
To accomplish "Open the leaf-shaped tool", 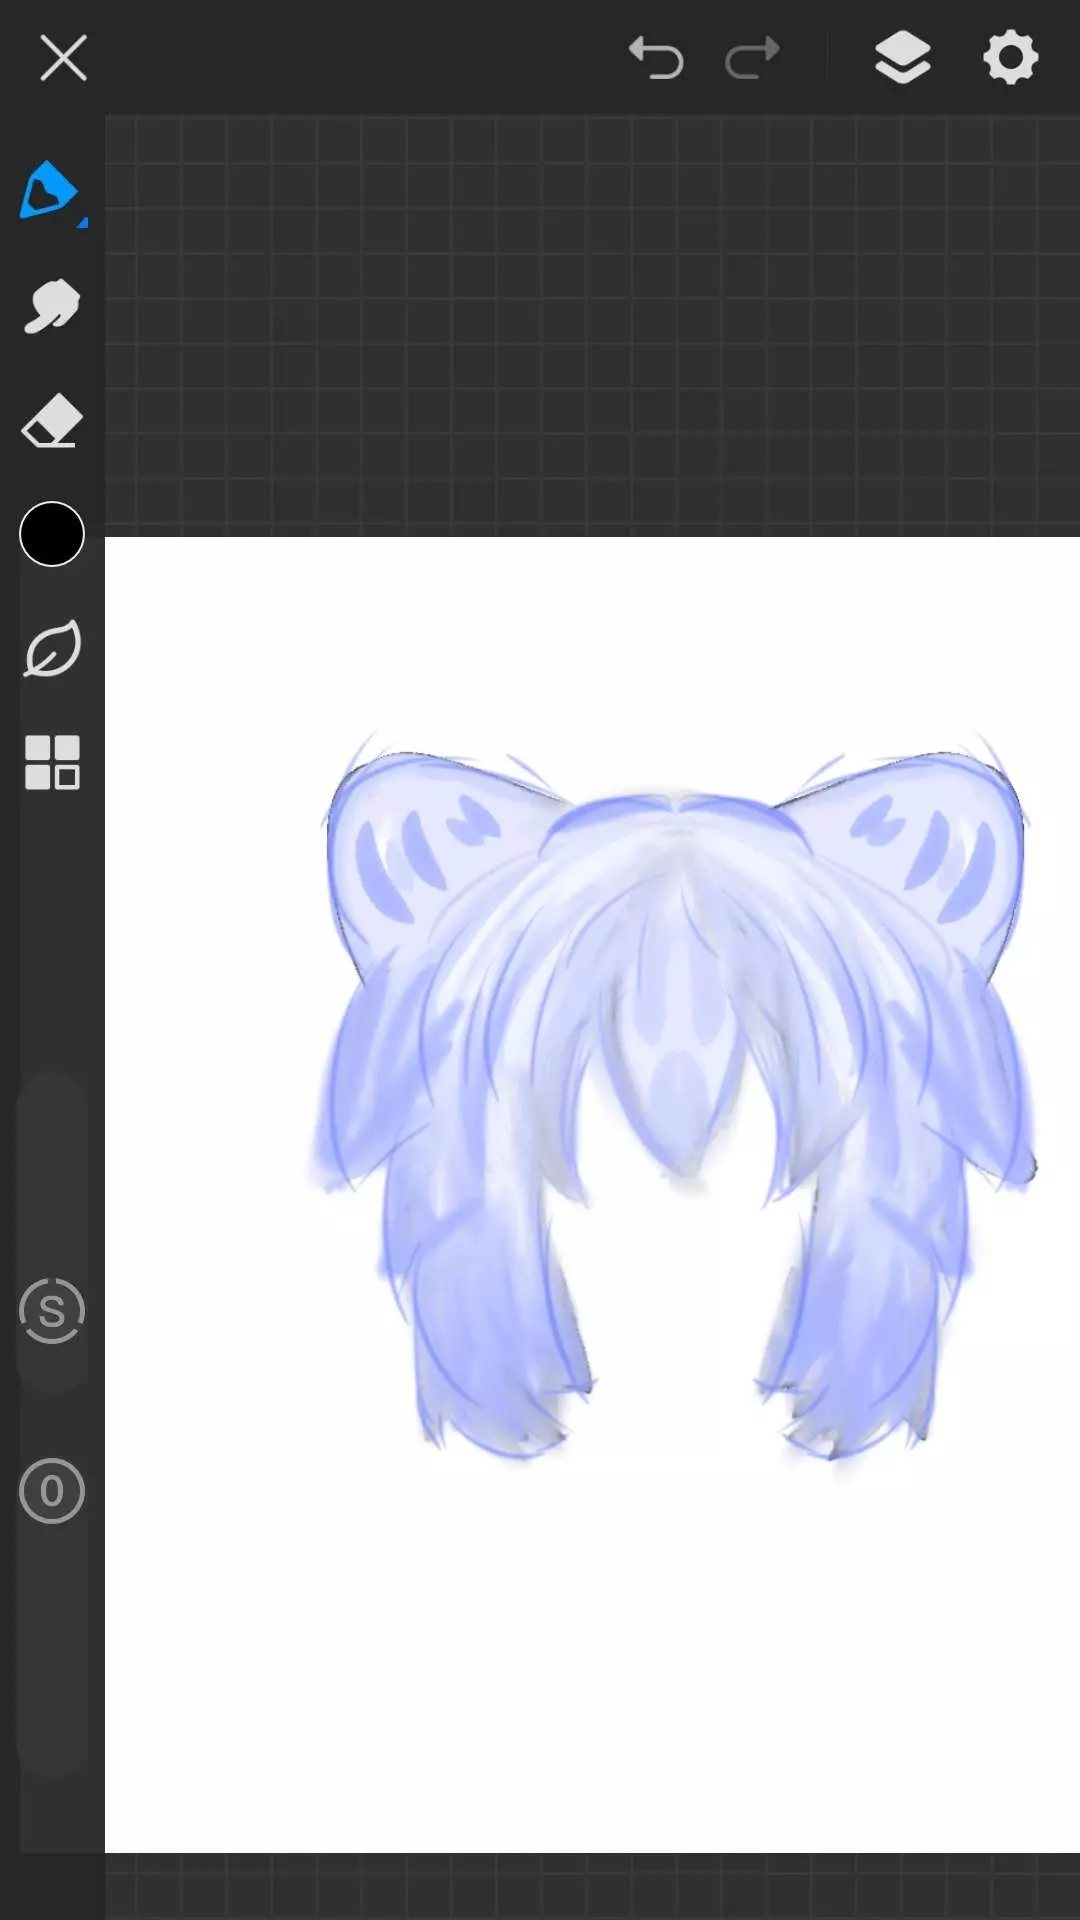I will [x=52, y=649].
